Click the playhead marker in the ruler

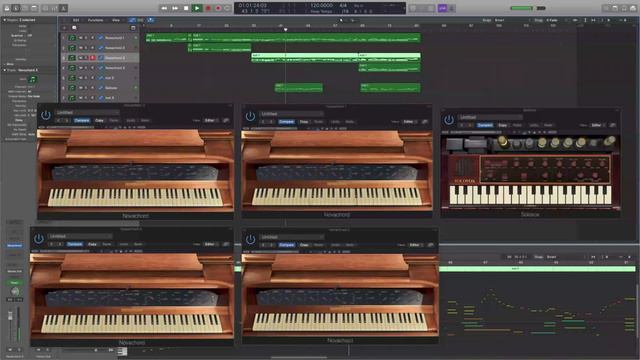tap(285, 29)
